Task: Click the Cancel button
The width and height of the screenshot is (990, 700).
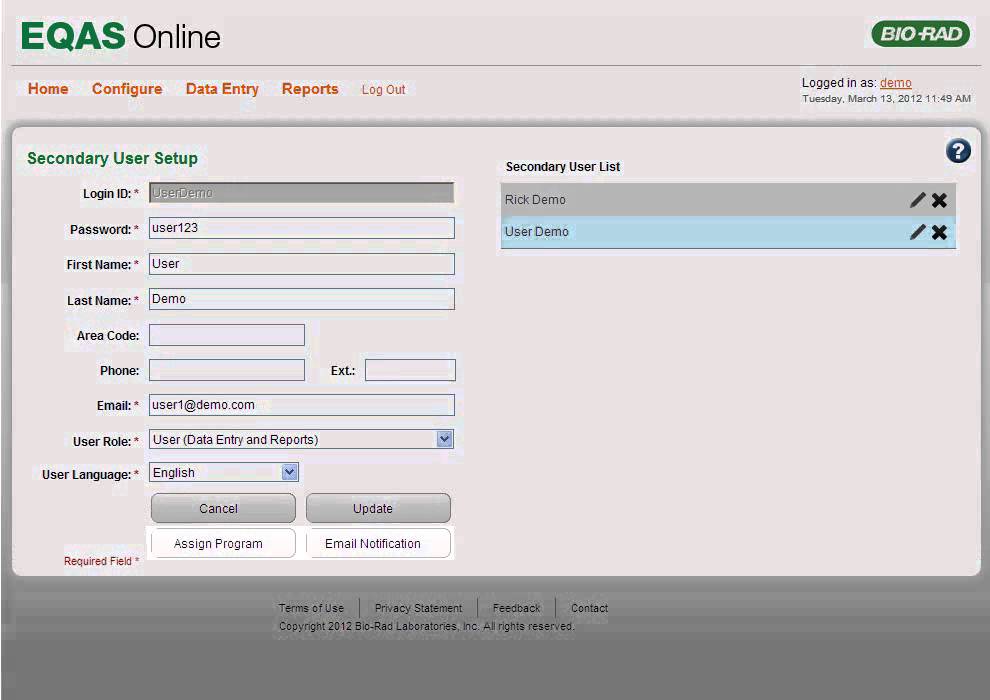Action: (x=223, y=508)
